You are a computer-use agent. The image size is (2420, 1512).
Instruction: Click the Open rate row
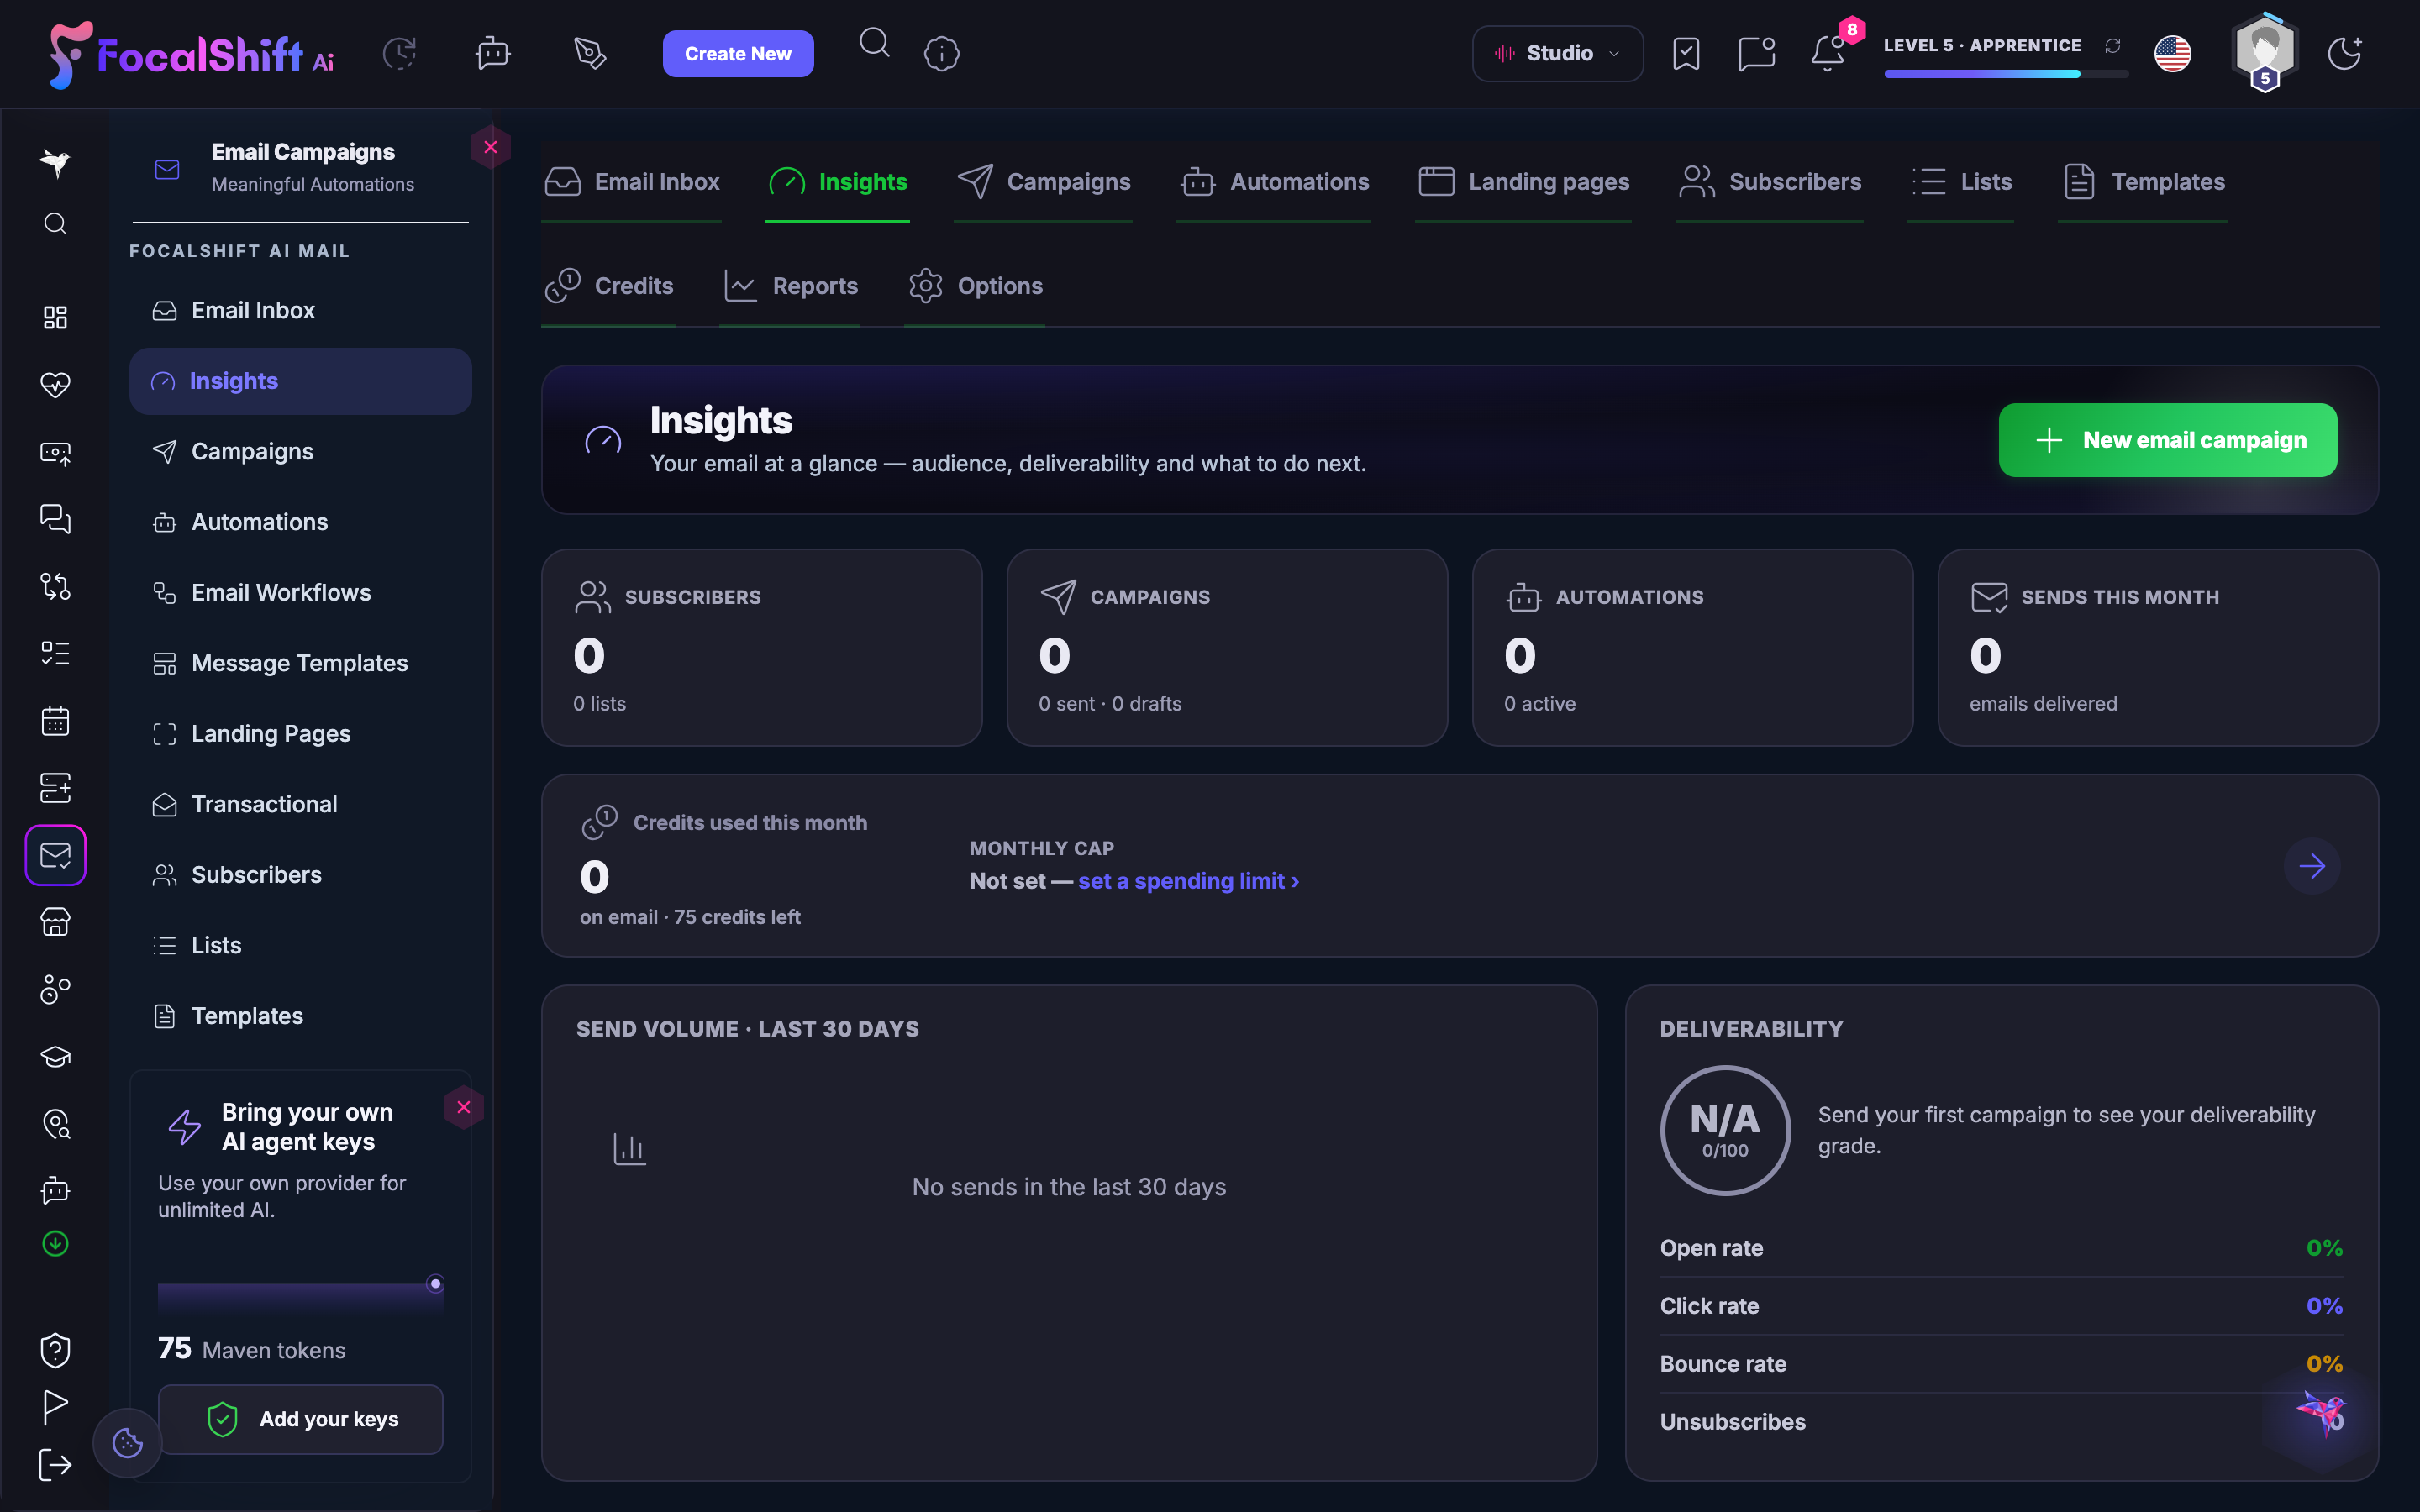[2001, 1248]
